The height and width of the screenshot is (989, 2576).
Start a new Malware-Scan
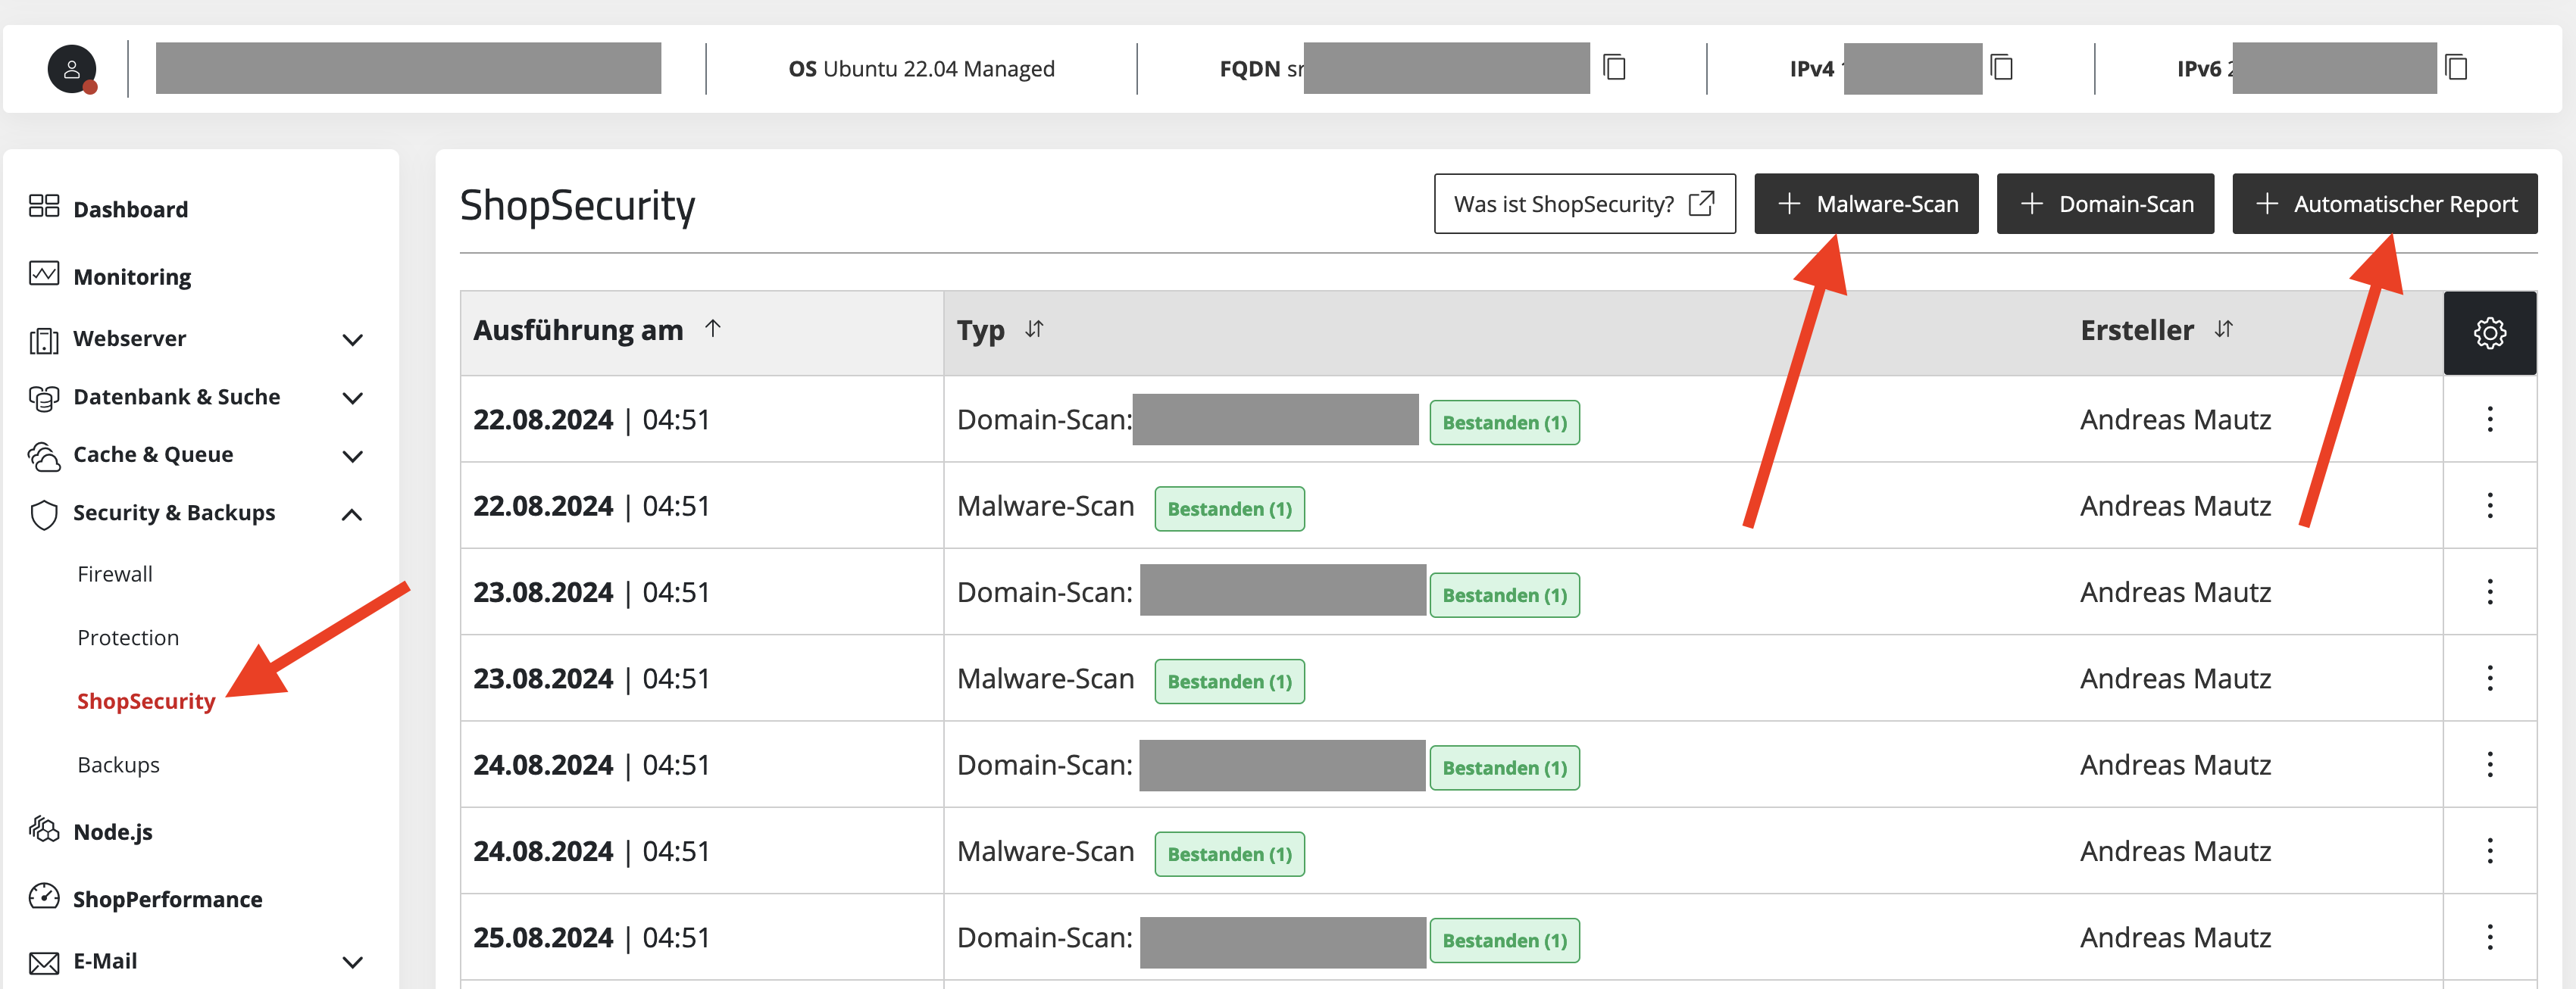pos(1866,204)
